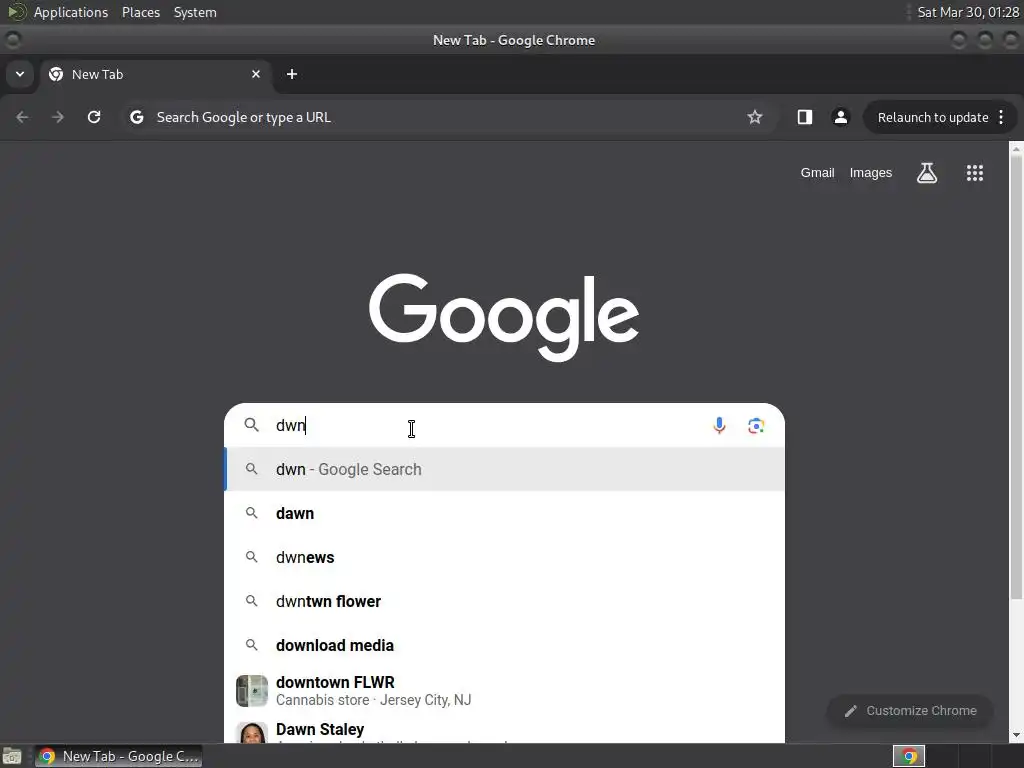
Task: Bookmark this tab with the star icon
Action: click(755, 117)
